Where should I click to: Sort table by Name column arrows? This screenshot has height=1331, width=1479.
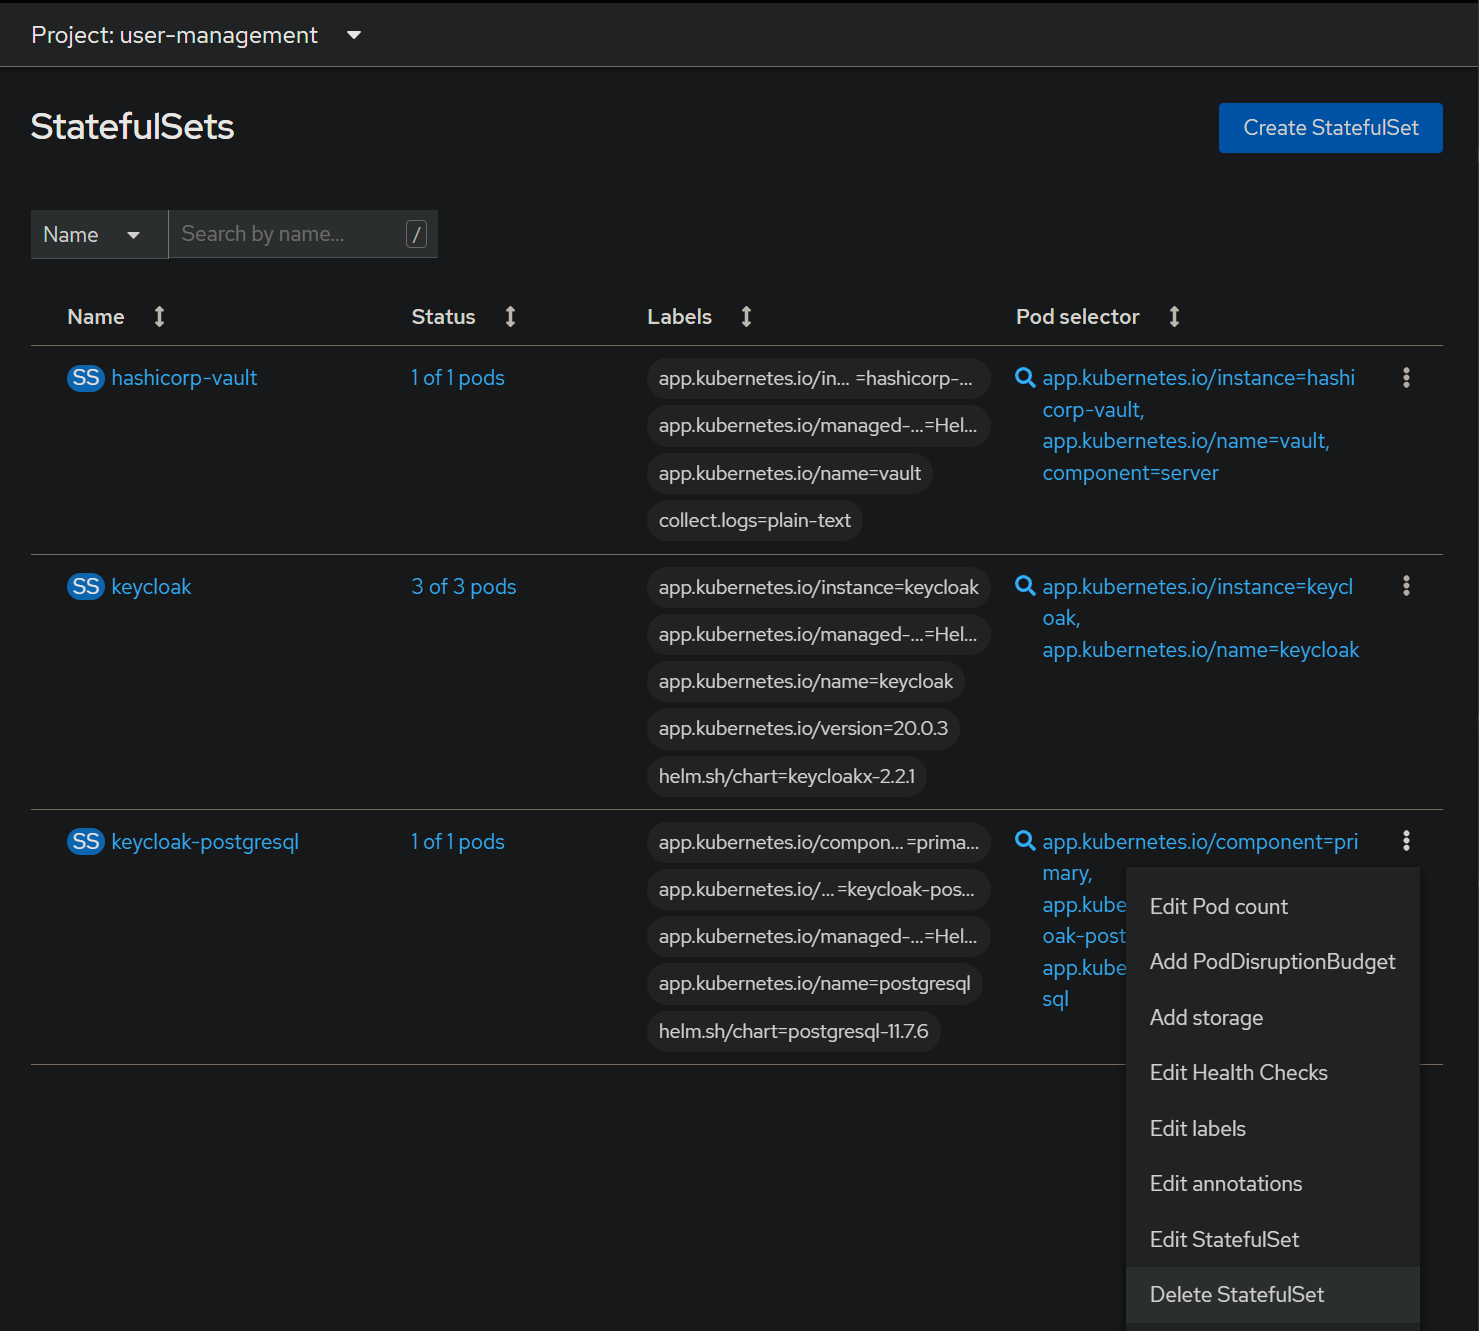point(159,317)
